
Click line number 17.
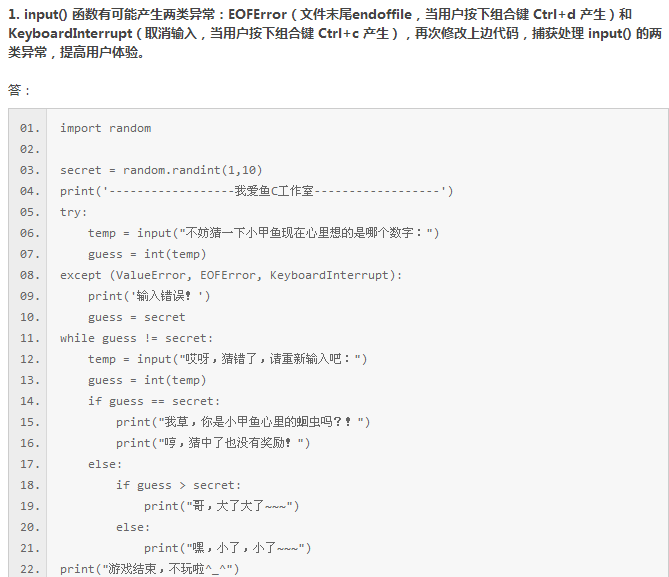[x=30, y=464]
